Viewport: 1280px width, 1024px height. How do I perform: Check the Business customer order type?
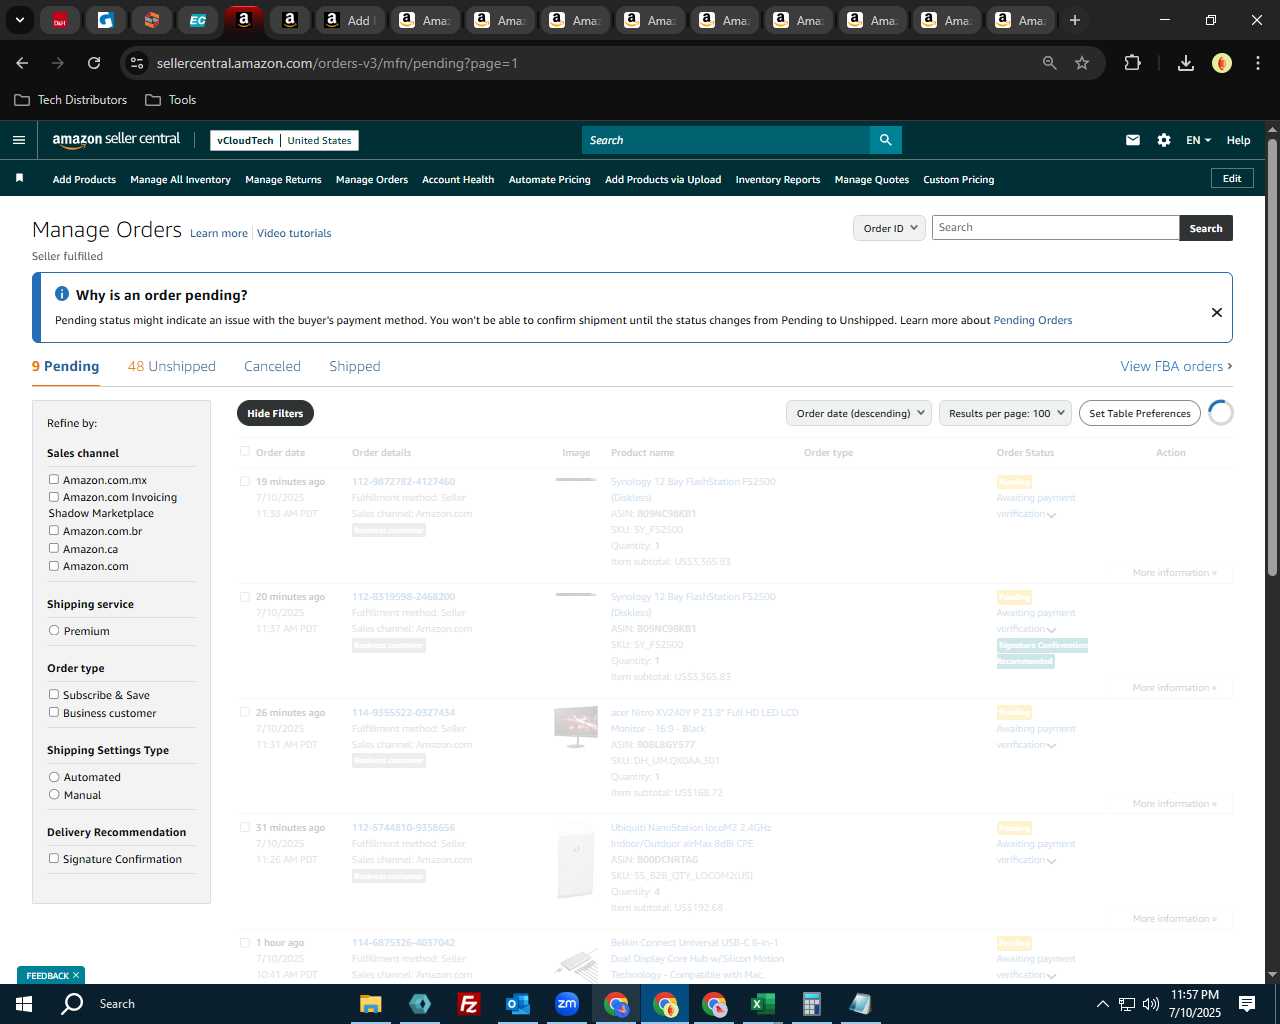pyautogui.click(x=54, y=712)
